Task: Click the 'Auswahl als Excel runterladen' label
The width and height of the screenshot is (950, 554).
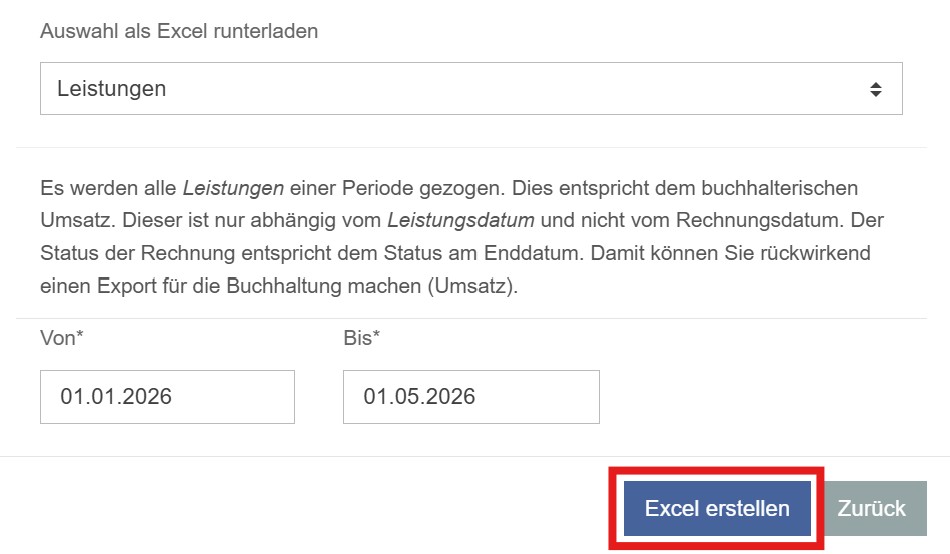Action: tap(179, 31)
